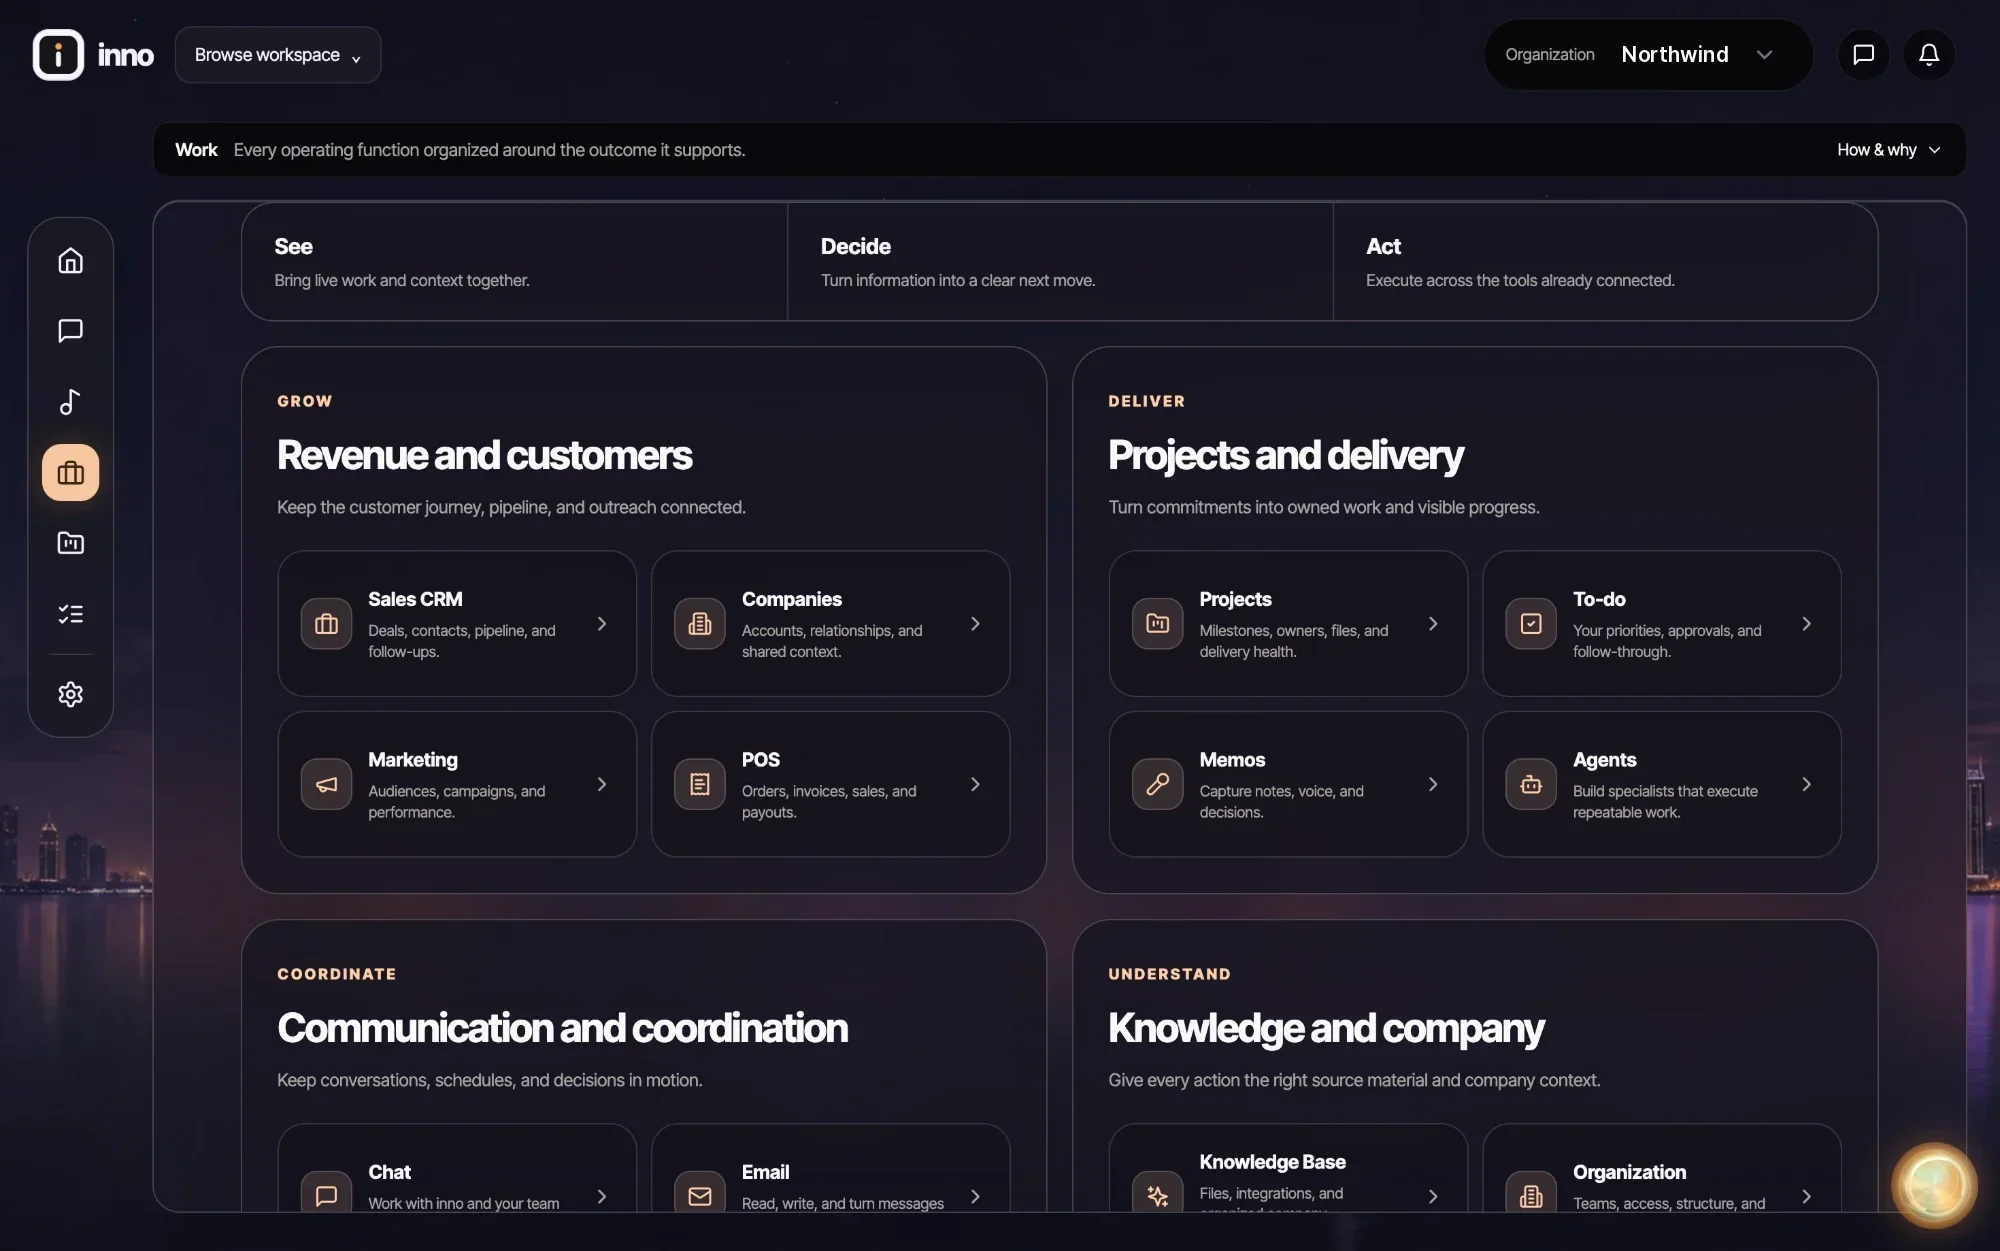Click the Revenue and customers heading

(484, 455)
